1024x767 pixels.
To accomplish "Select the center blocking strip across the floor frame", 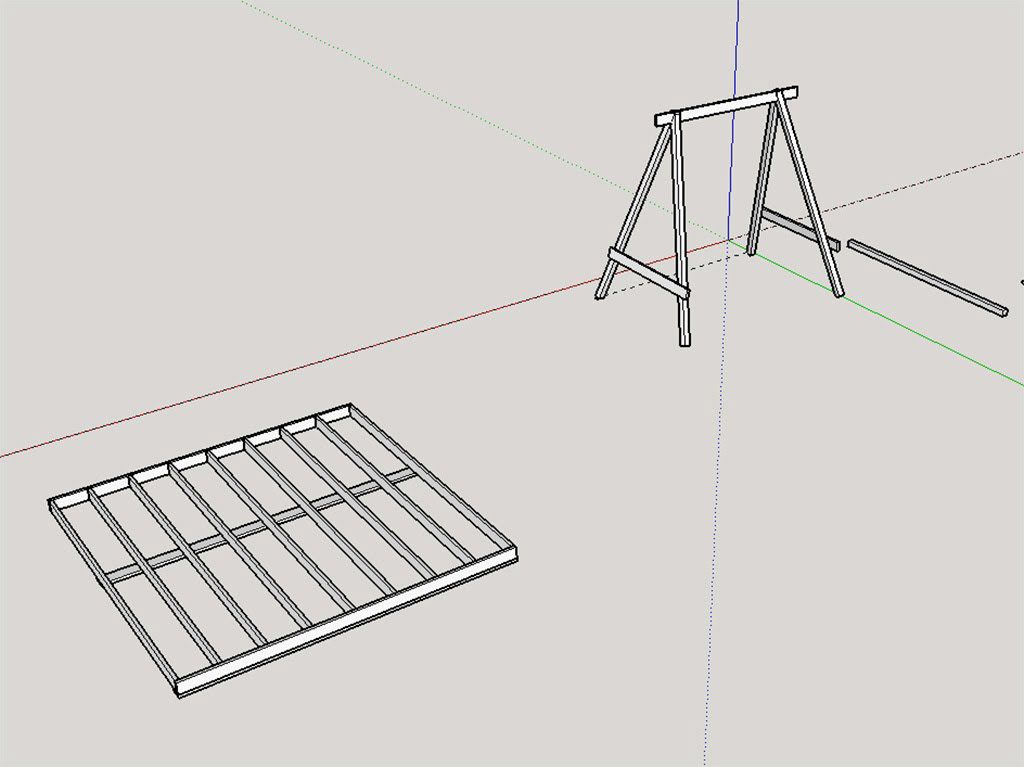I will coord(261,524).
